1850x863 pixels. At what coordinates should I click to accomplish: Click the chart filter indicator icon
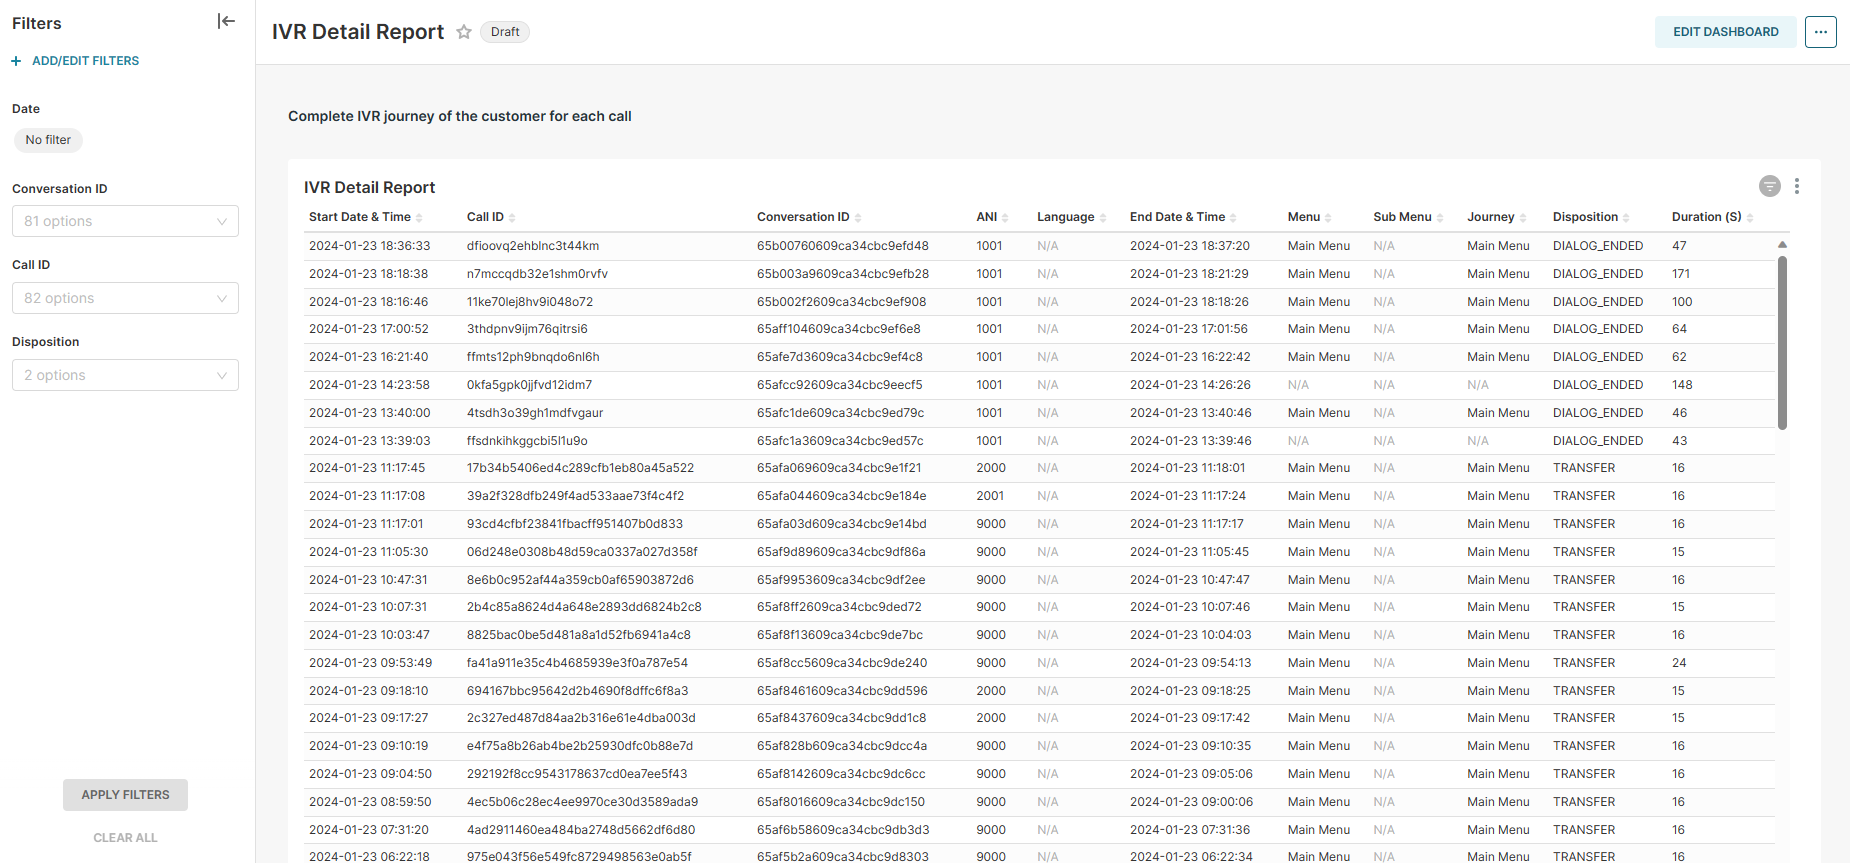point(1769,186)
